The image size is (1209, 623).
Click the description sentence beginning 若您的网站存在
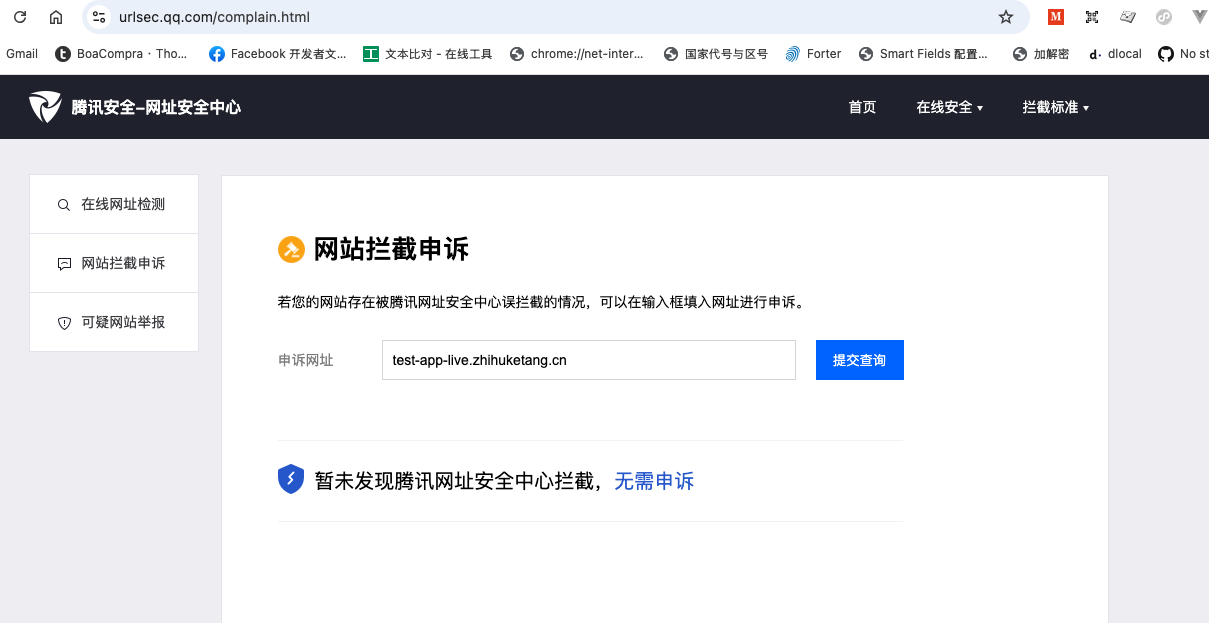click(x=541, y=301)
